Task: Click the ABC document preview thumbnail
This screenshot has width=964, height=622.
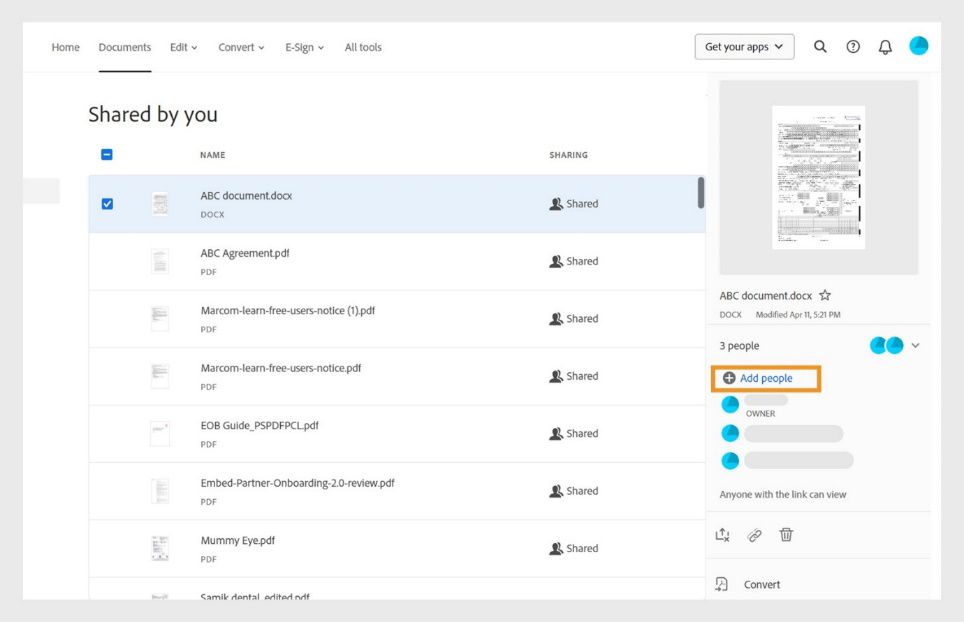Action: point(818,177)
